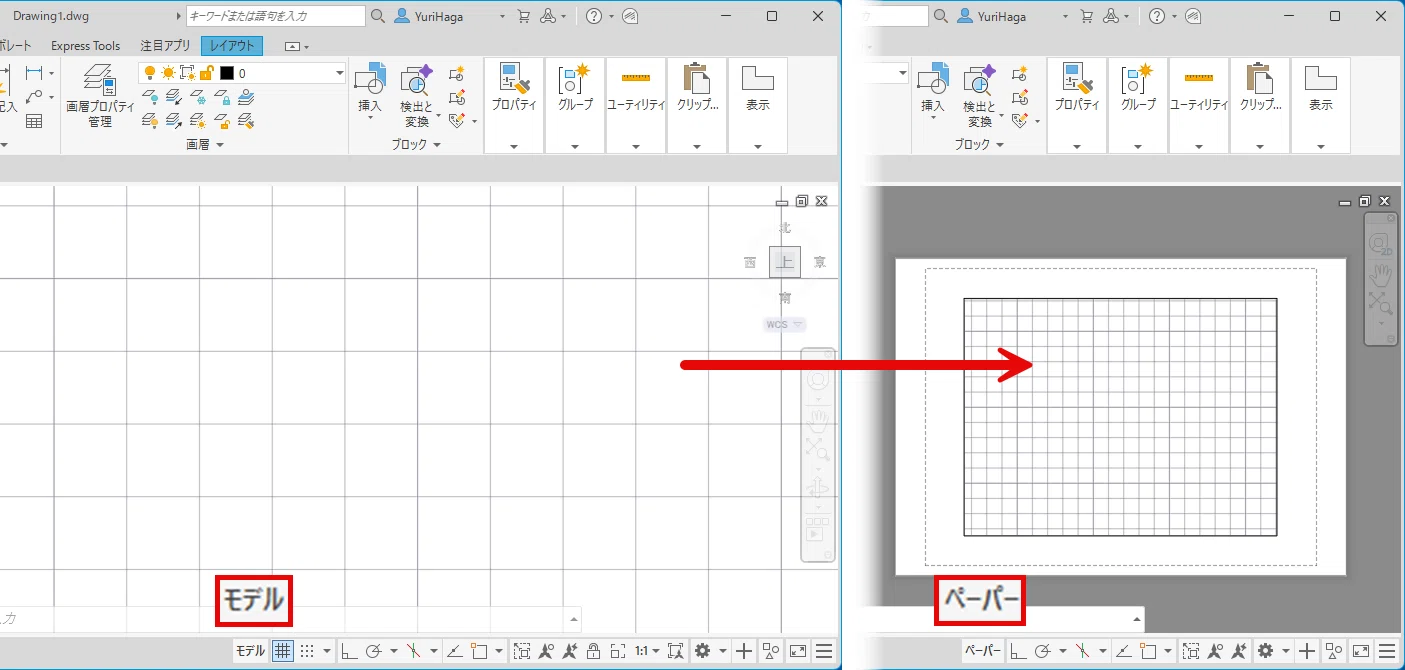This screenshot has width=1405, height=670.
Task: Click the Freeze Layer snowflake icon
Action: tap(198, 98)
